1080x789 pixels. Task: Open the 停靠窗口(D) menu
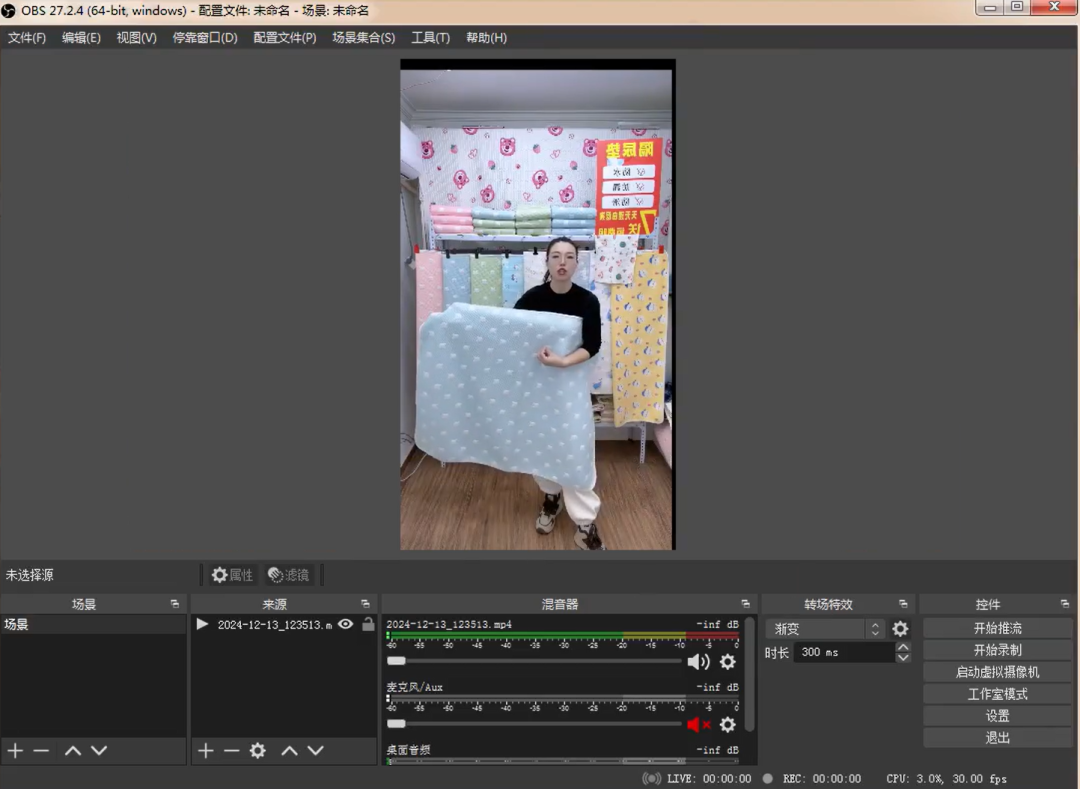coord(205,38)
